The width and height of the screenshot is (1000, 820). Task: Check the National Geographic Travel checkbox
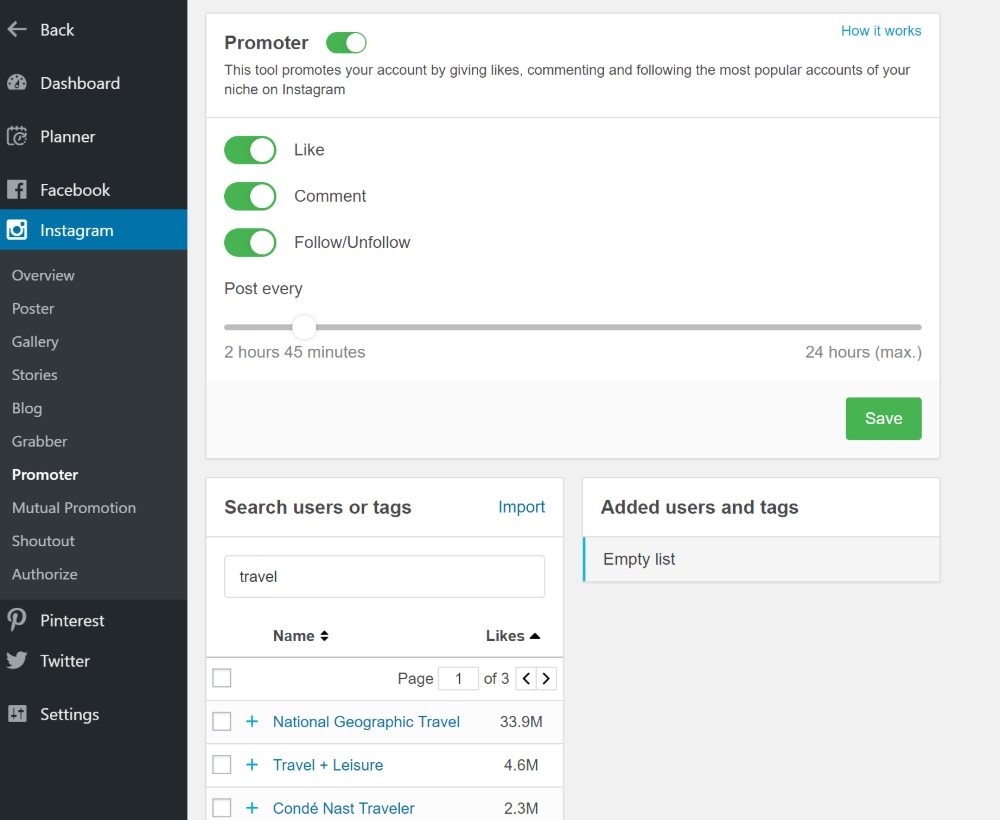click(x=221, y=721)
